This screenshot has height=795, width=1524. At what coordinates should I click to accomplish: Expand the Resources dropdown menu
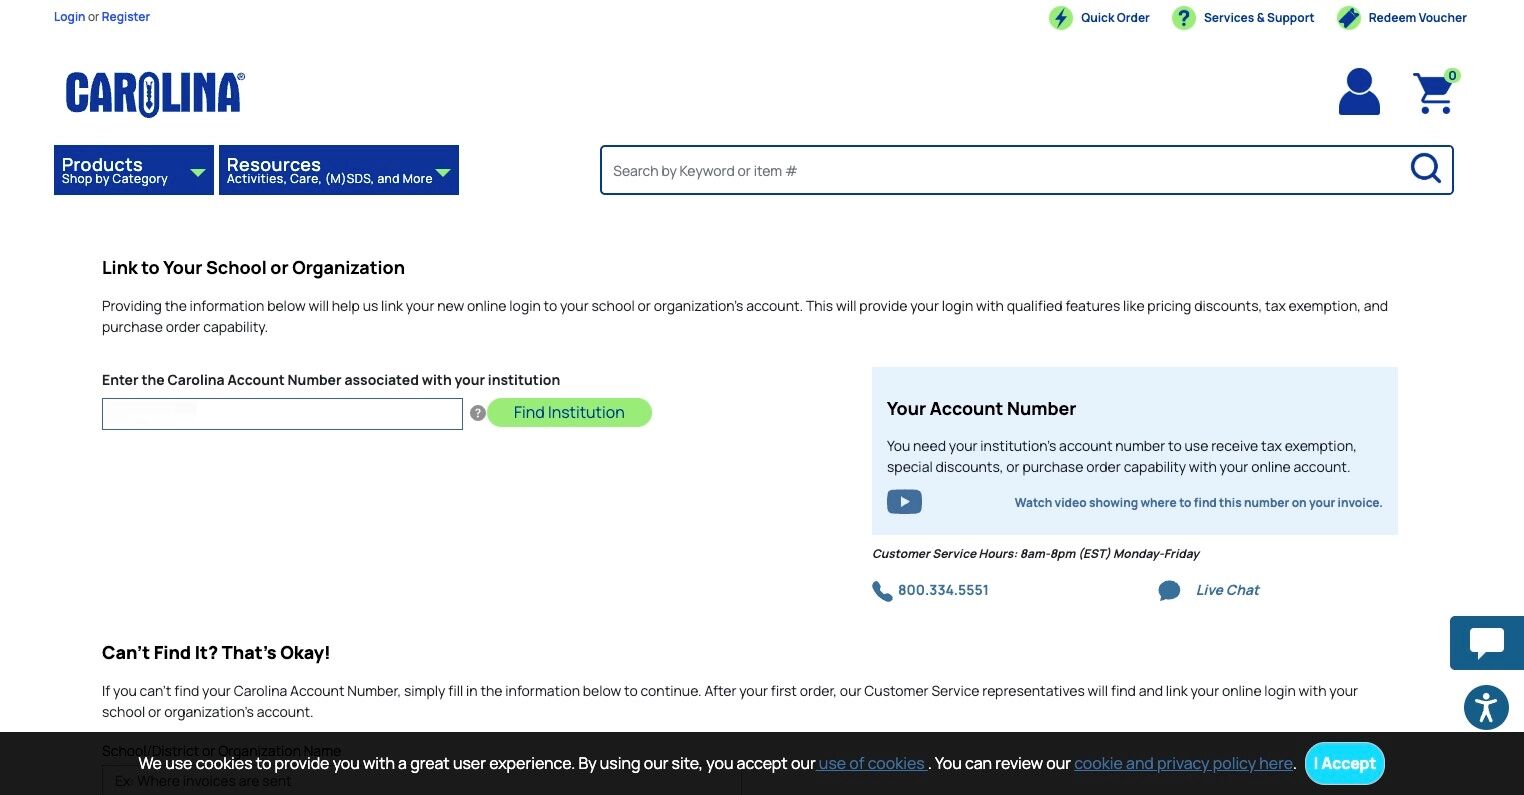[339, 170]
